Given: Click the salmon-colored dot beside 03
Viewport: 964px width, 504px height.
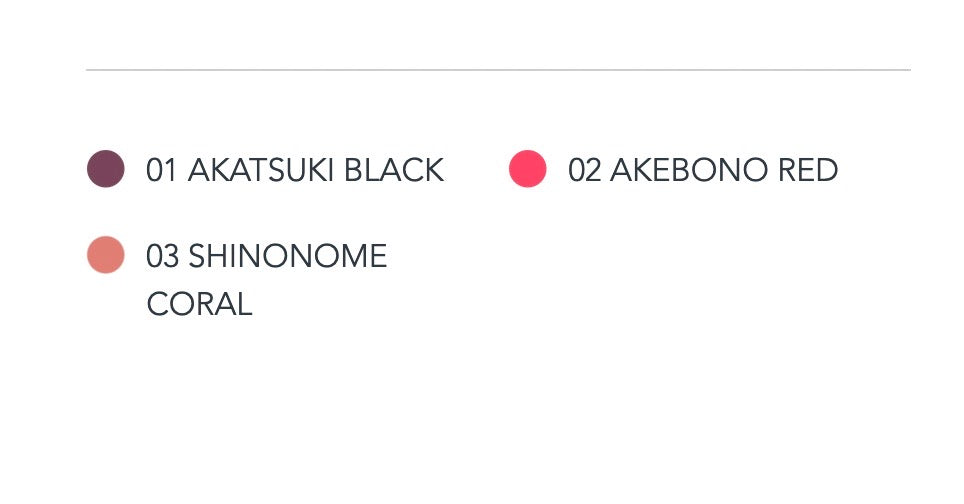Looking at the screenshot, I should point(105,255).
